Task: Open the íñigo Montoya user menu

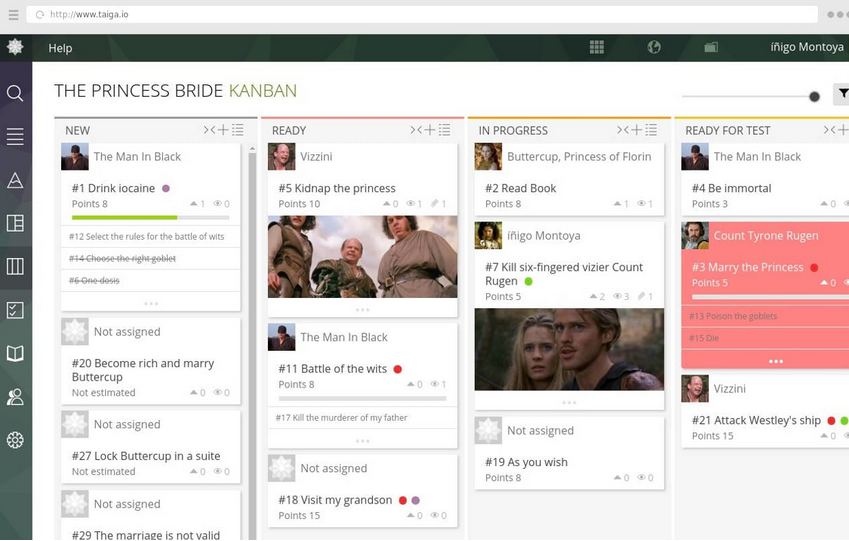Action: [x=807, y=47]
